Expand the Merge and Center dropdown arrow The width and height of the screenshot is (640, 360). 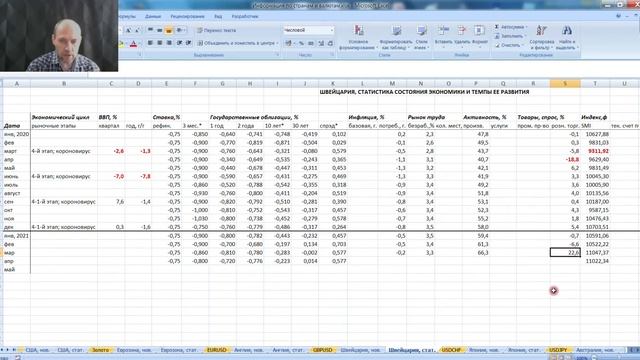[x=278, y=43]
